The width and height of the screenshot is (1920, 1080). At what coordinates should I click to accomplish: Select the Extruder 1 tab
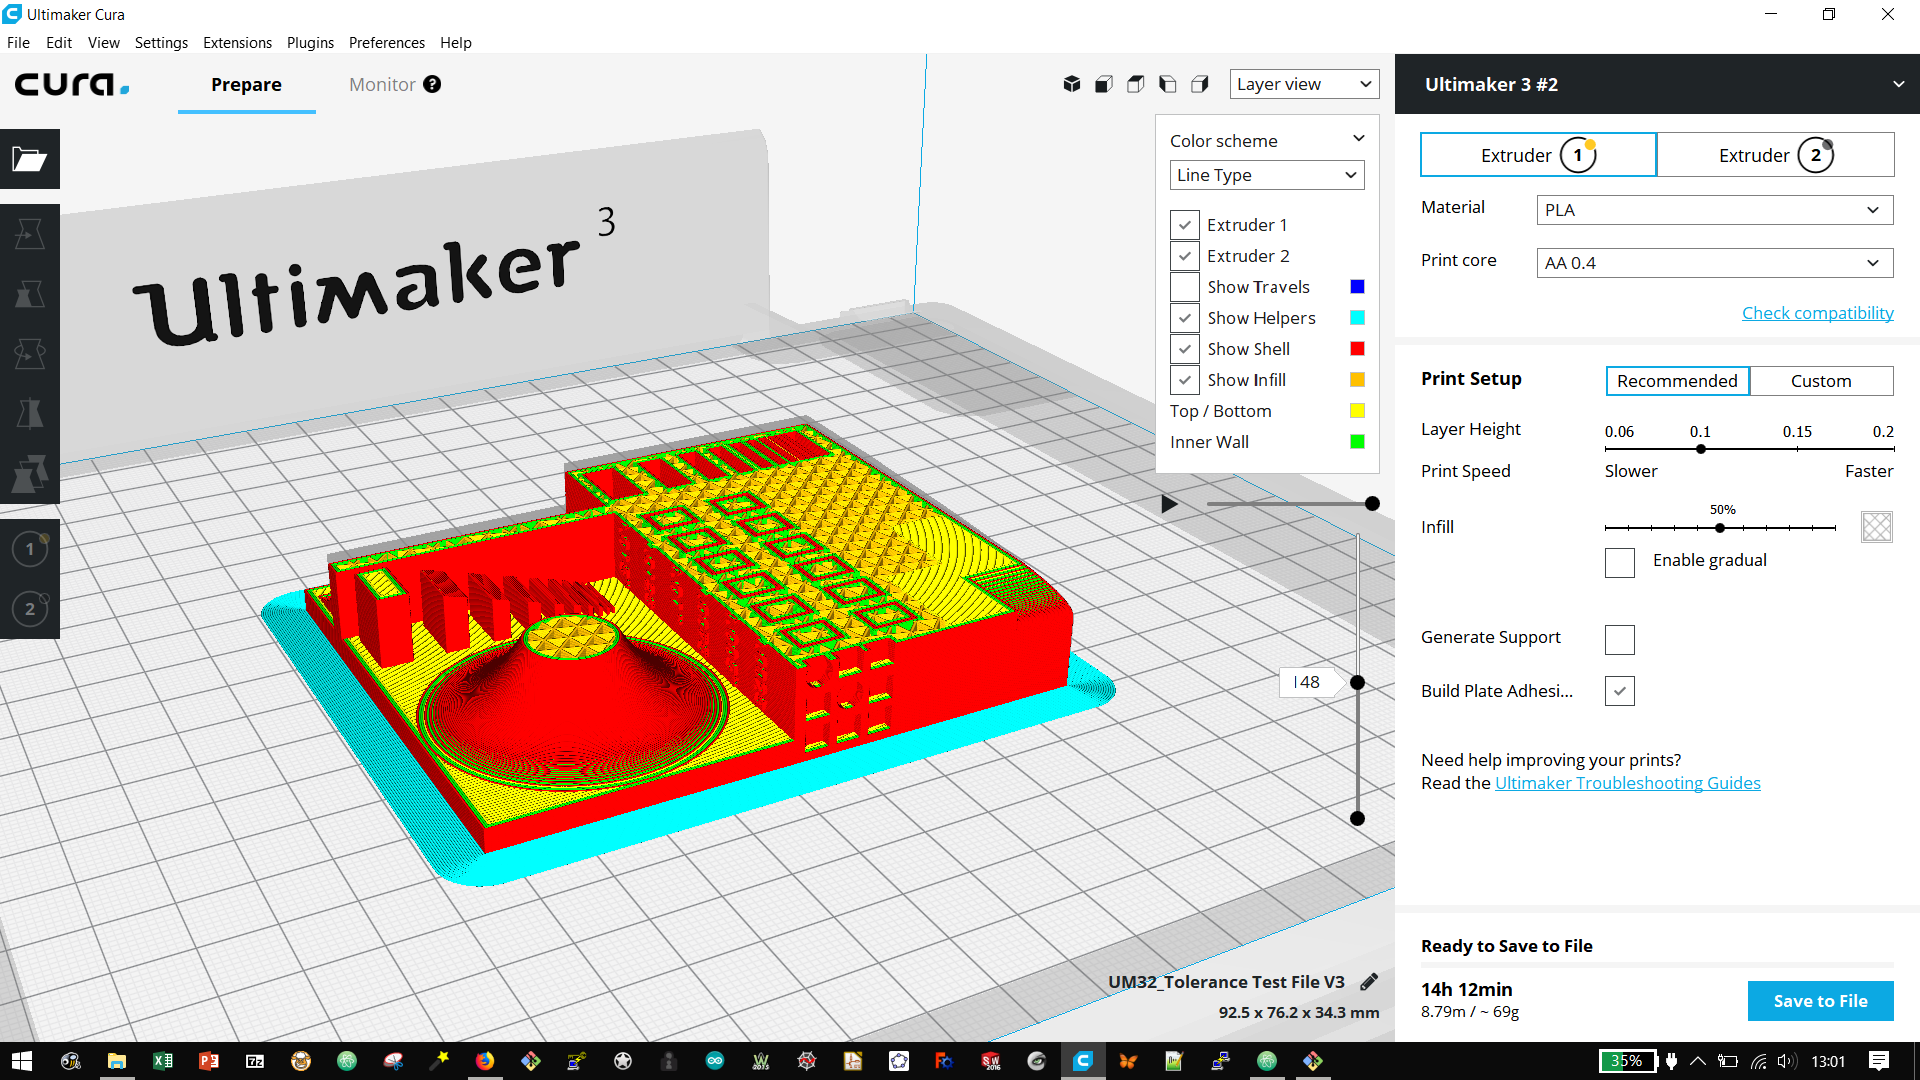pos(1538,155)
